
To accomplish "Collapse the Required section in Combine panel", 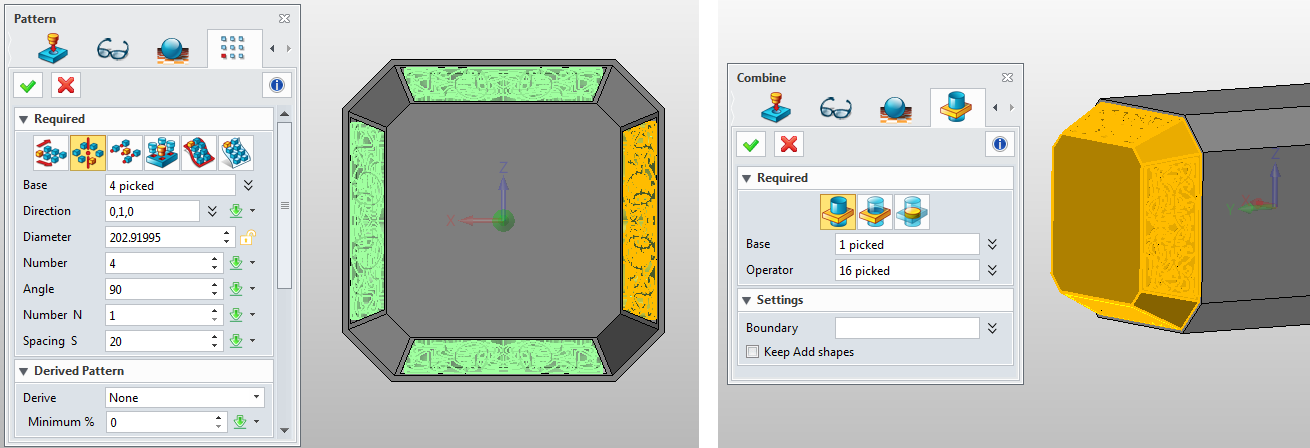I will click(747, 178).
